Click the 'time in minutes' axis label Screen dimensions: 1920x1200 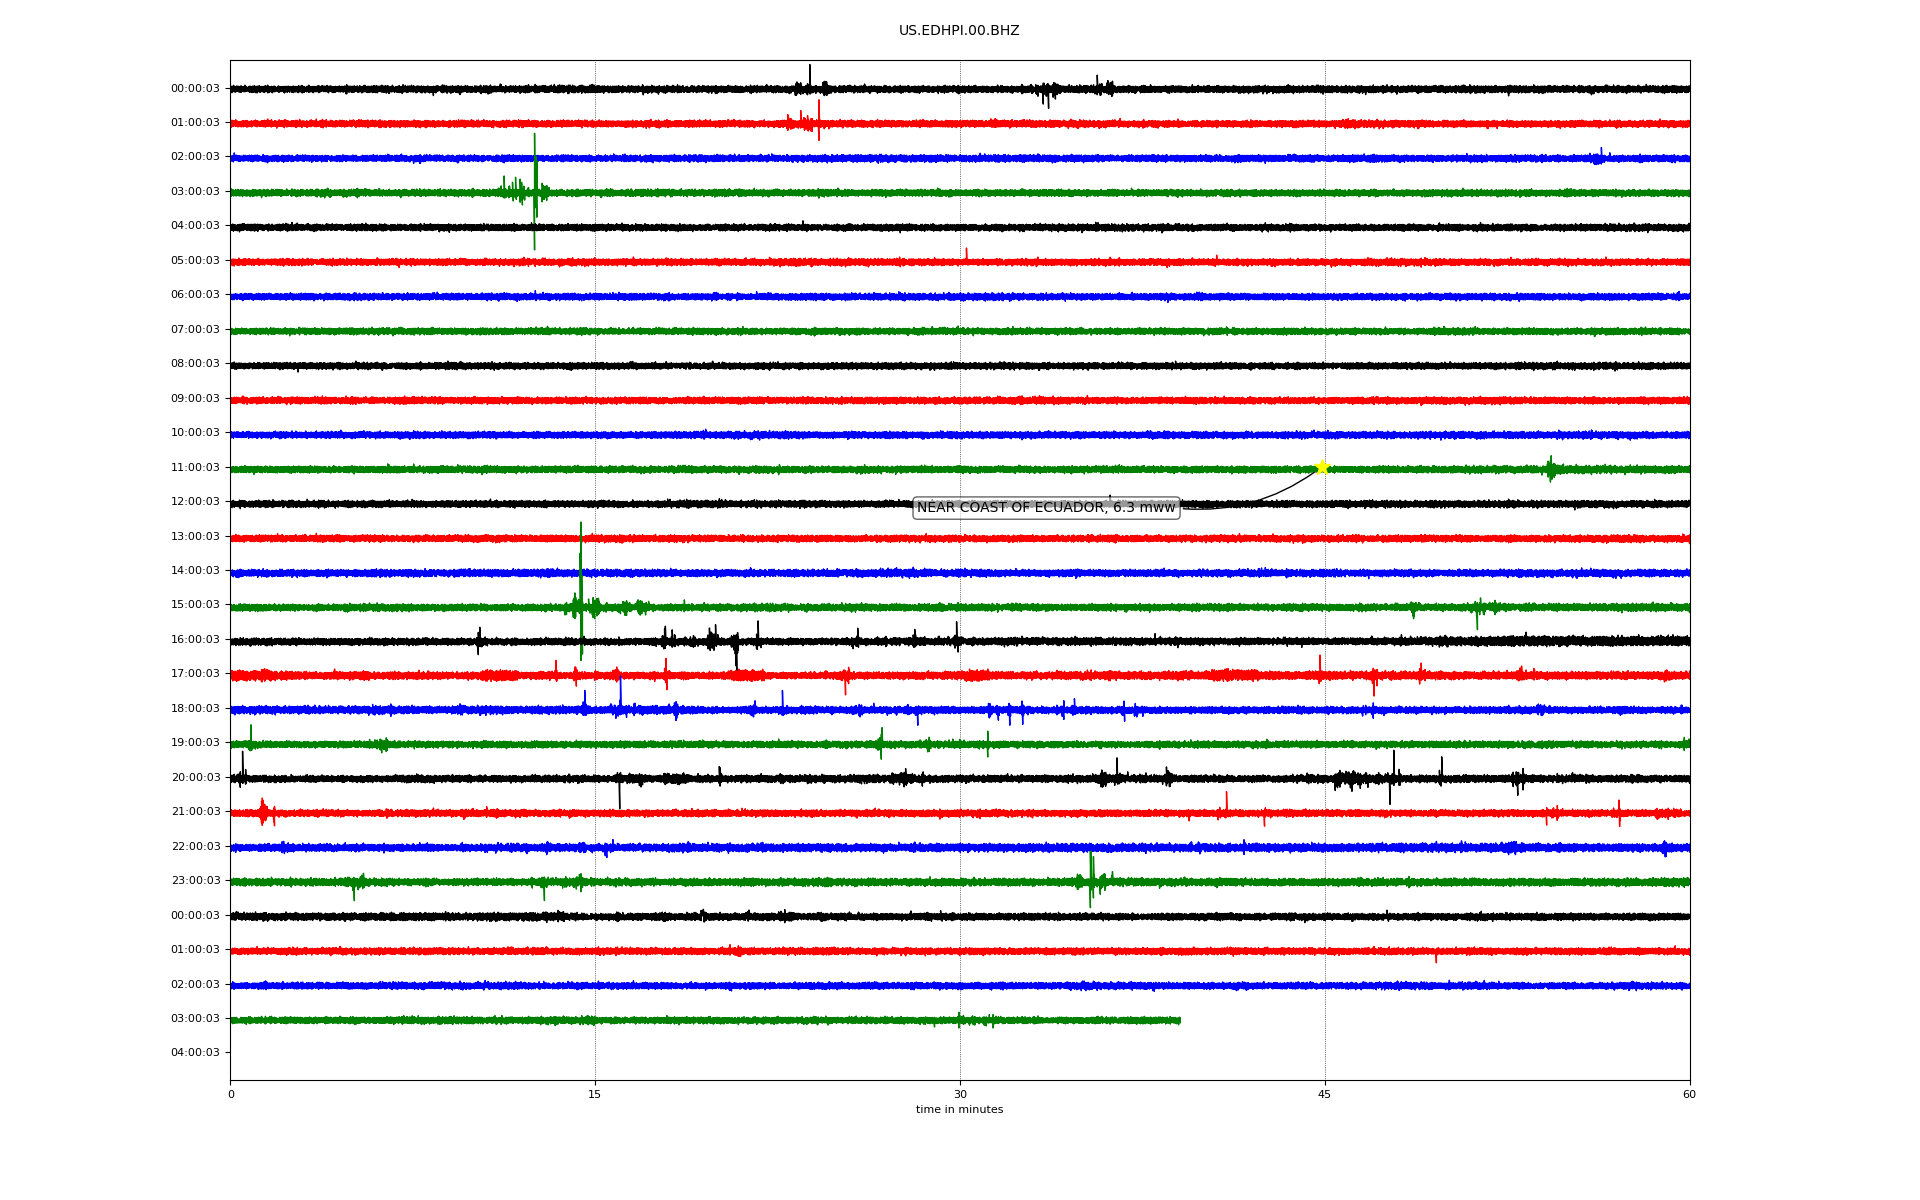click(x=959, y=1110)
